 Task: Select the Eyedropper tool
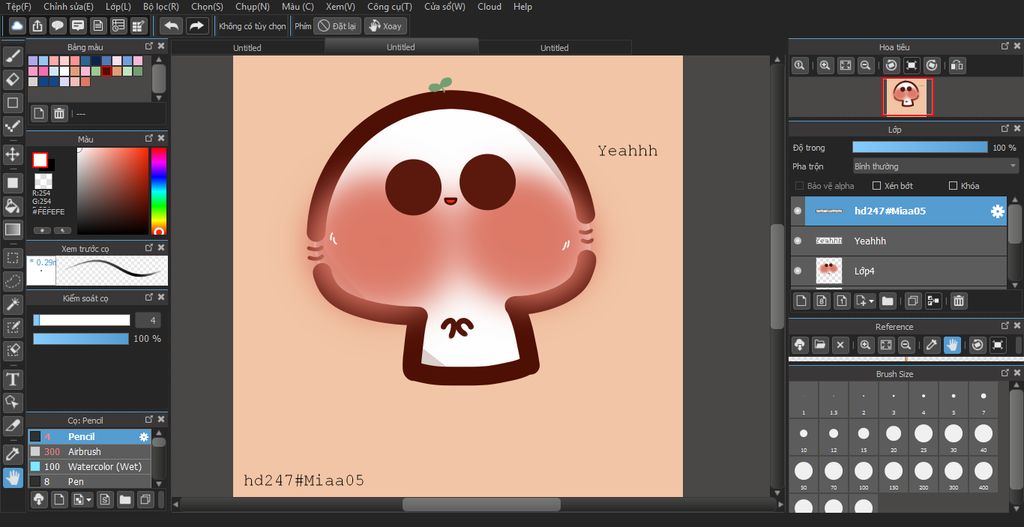click(x=12, y=453)
